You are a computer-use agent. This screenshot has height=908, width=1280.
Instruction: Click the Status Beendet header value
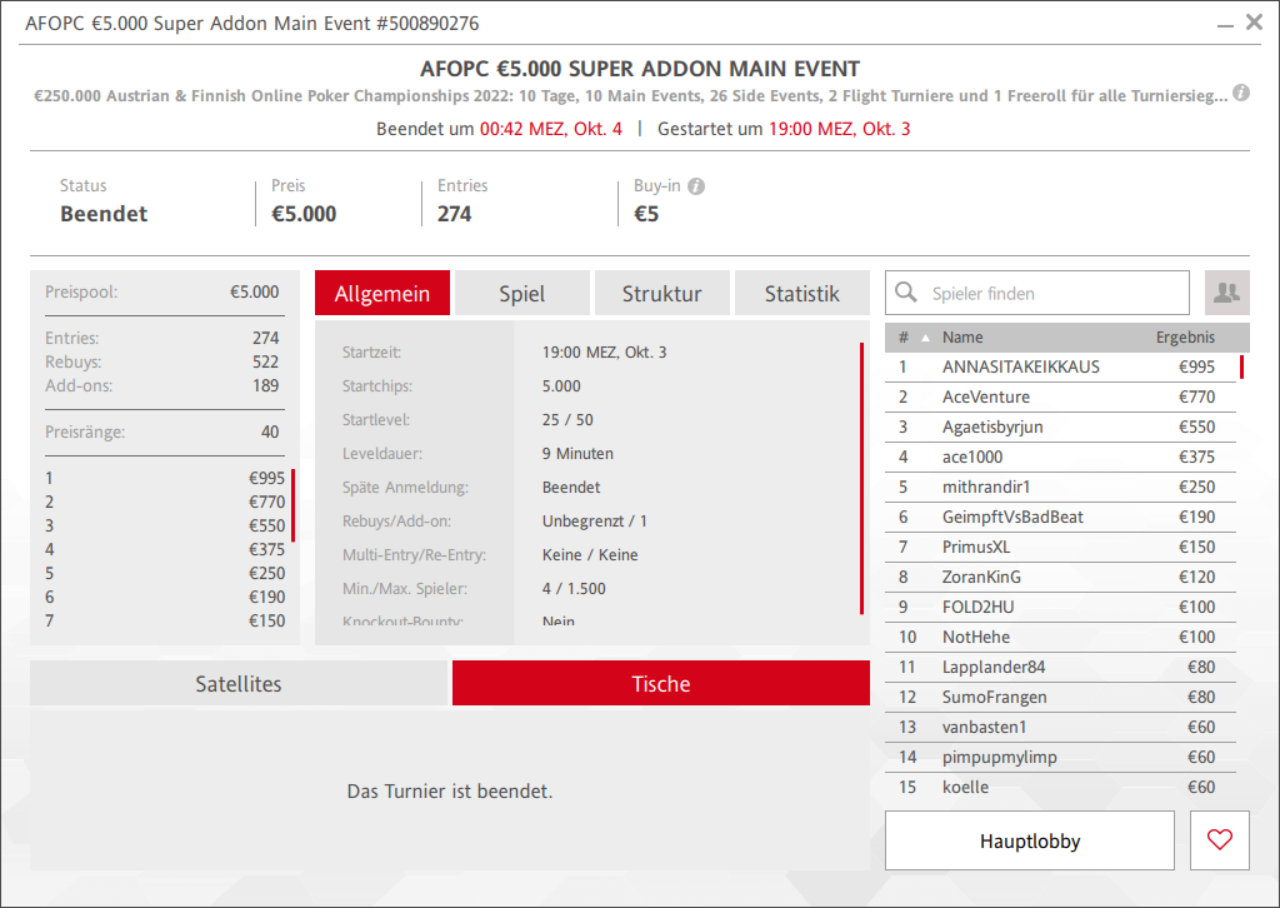coord(104,214)
